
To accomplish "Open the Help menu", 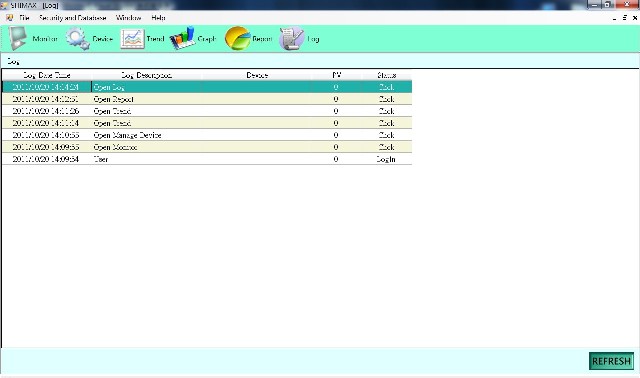I will [x=158, y=18].
